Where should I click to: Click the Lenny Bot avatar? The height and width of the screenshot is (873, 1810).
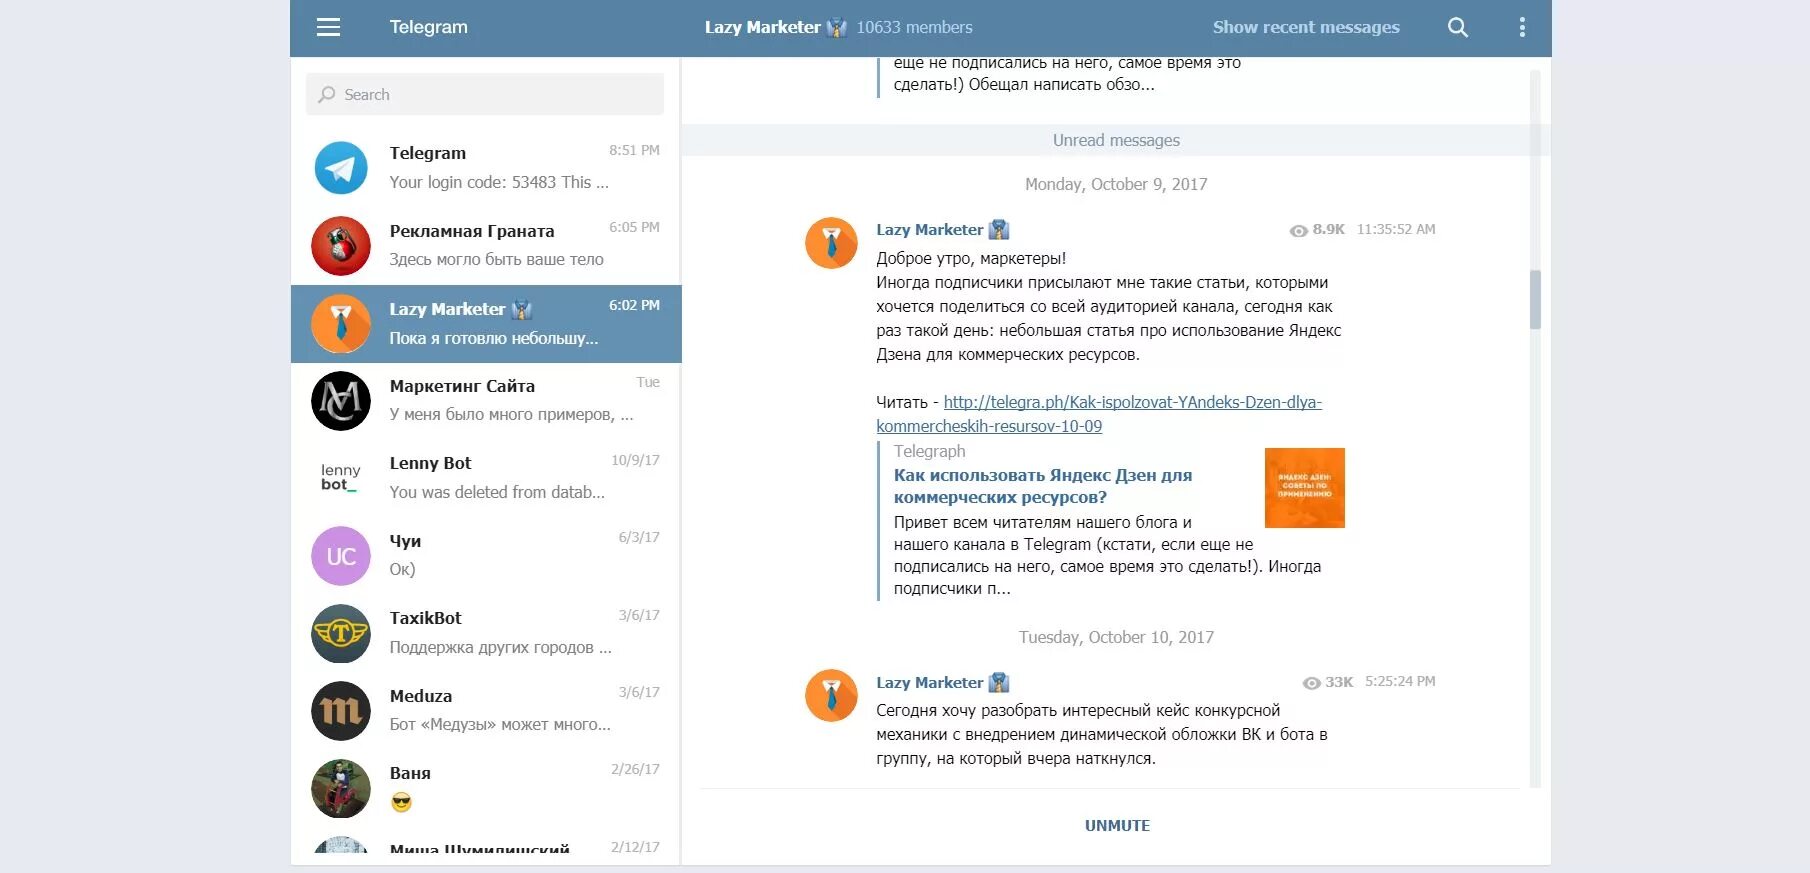341,477
